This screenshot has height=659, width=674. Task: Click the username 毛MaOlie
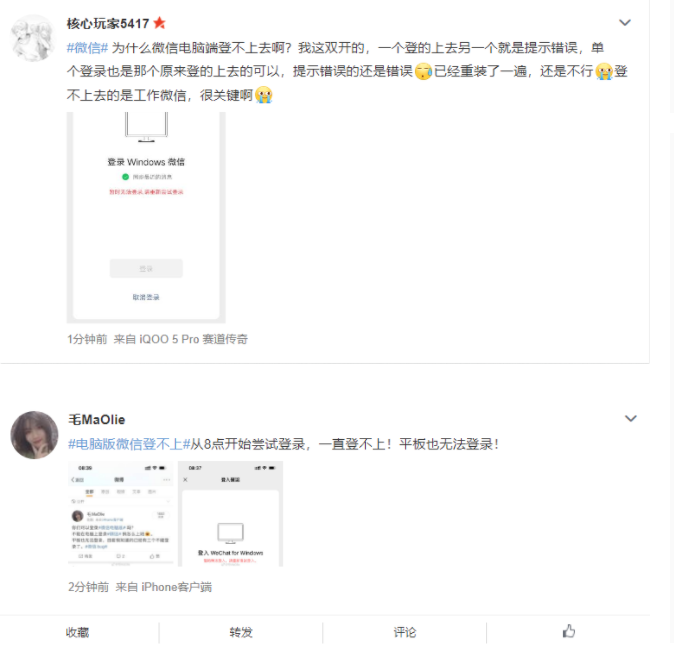click(x=97, y=419)
